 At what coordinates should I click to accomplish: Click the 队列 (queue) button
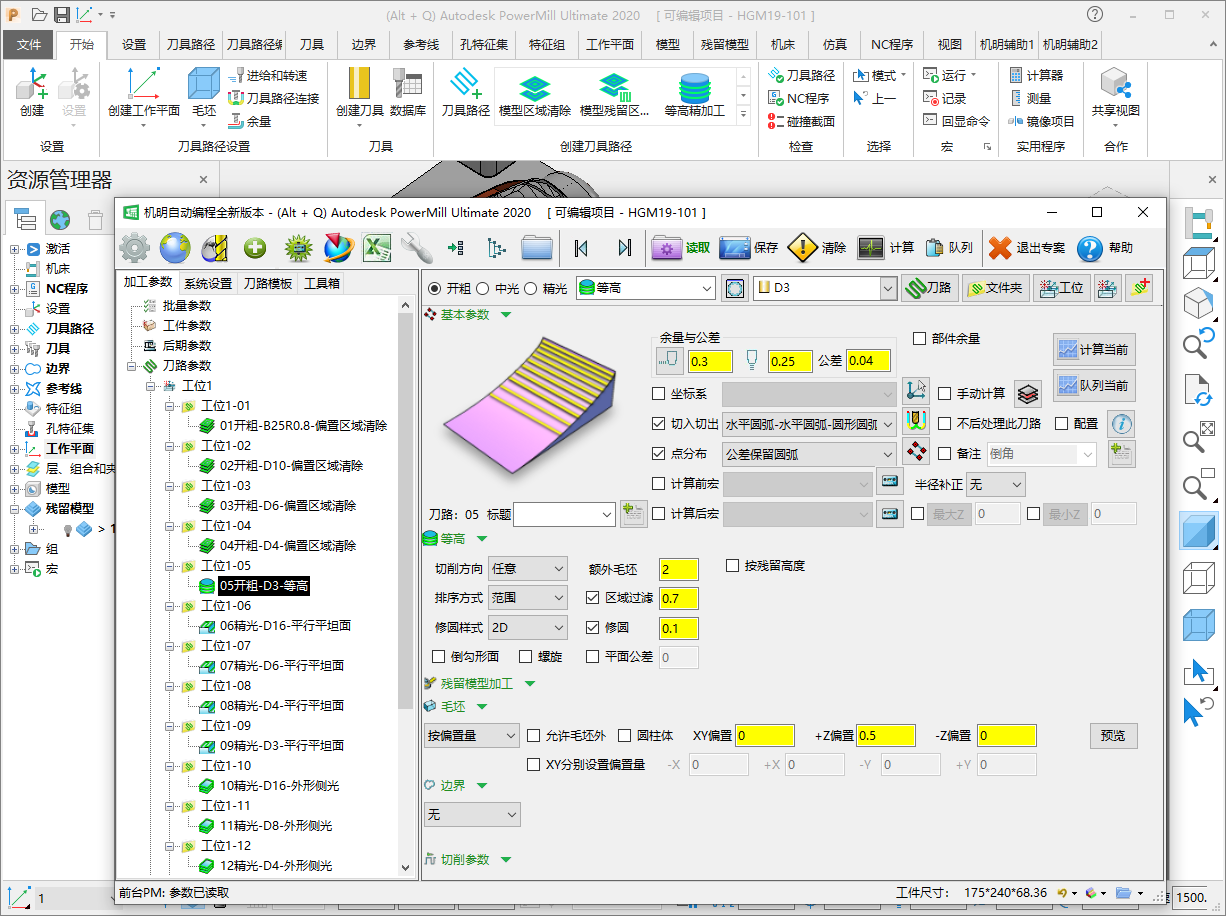tap(948, 248)
